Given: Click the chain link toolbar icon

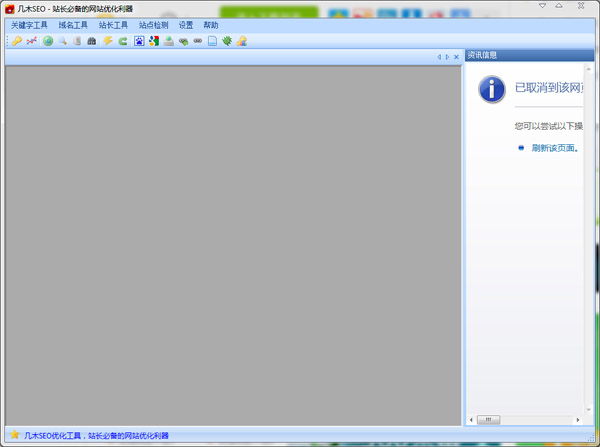Looking at the screenshot, I should pos(198,41).
